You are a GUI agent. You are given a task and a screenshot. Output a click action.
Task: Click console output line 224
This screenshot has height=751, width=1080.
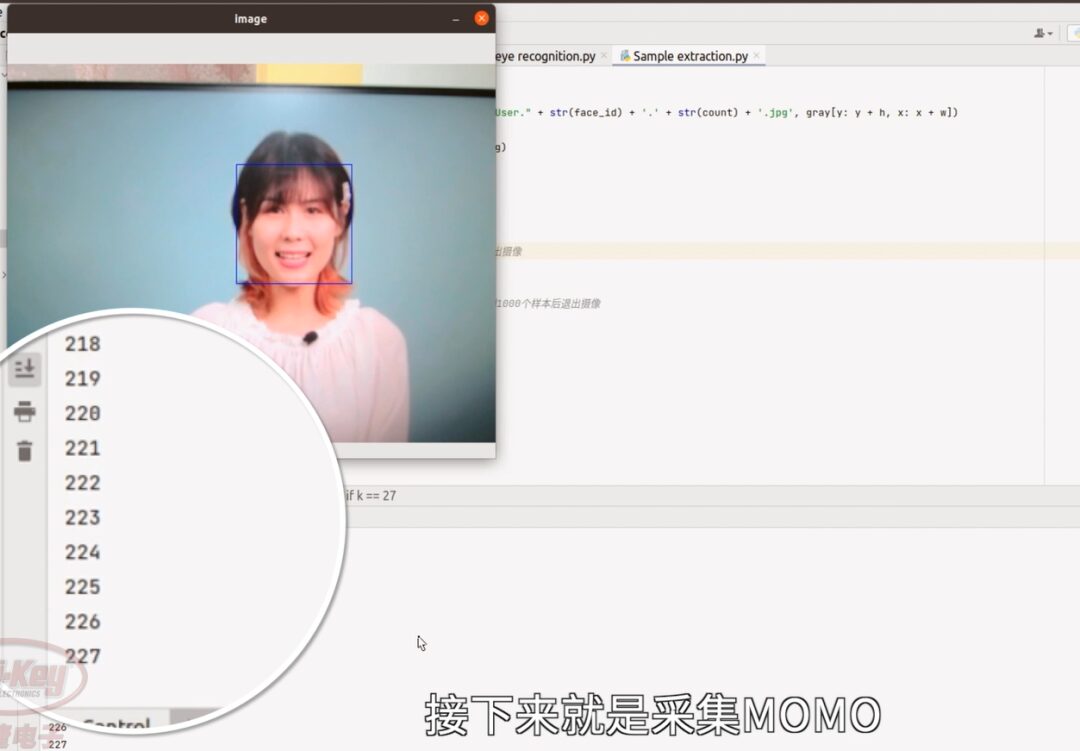(83, 553)
